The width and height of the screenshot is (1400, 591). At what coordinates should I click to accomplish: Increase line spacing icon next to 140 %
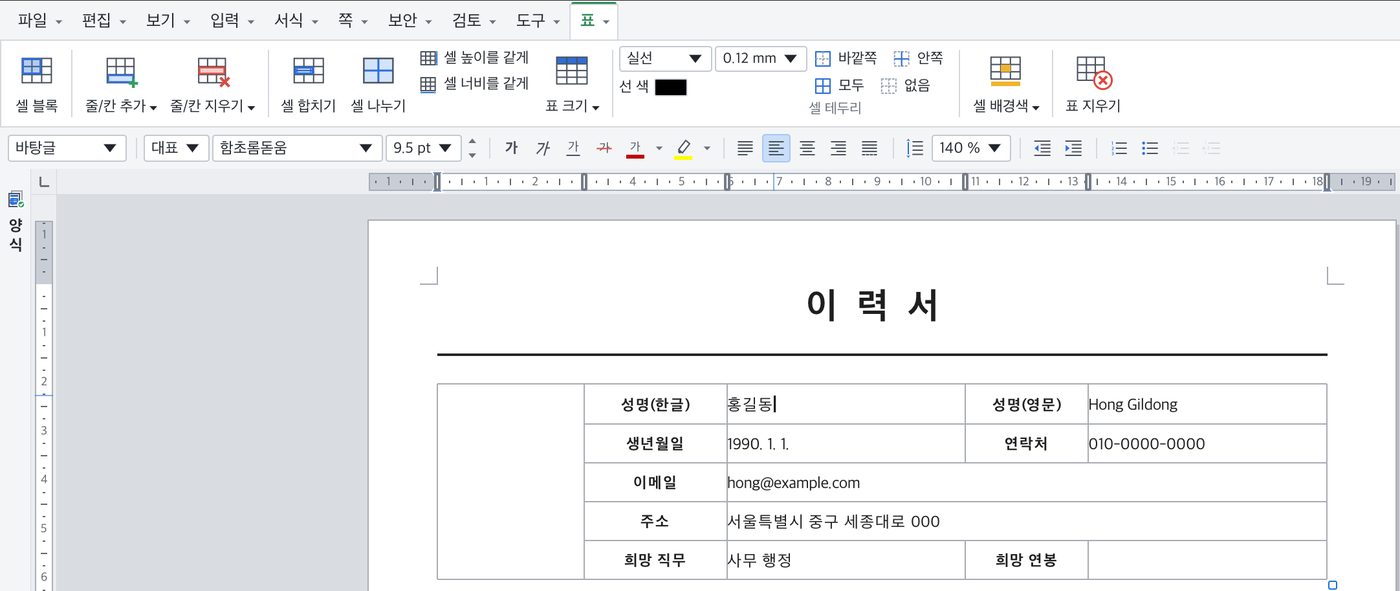[x=914, y=148]
